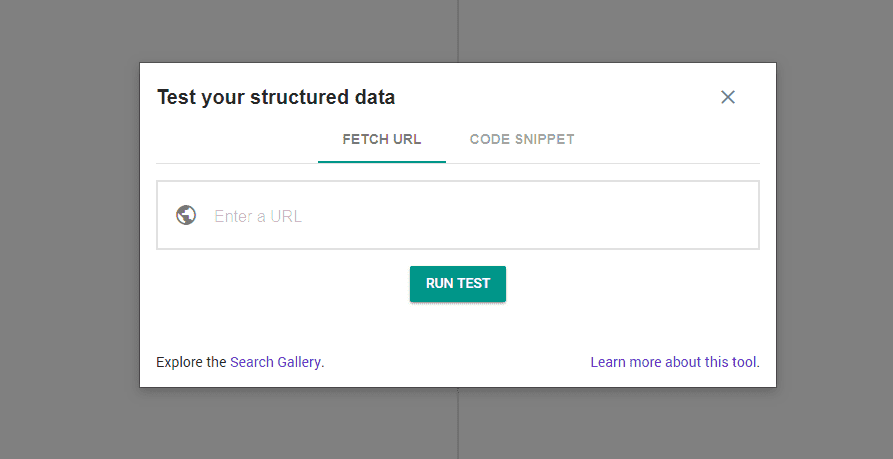Viewport: 893px width, 459px height.
Task: Click the gray separator under Code Snippet
Action: click(x=522, y=163)
